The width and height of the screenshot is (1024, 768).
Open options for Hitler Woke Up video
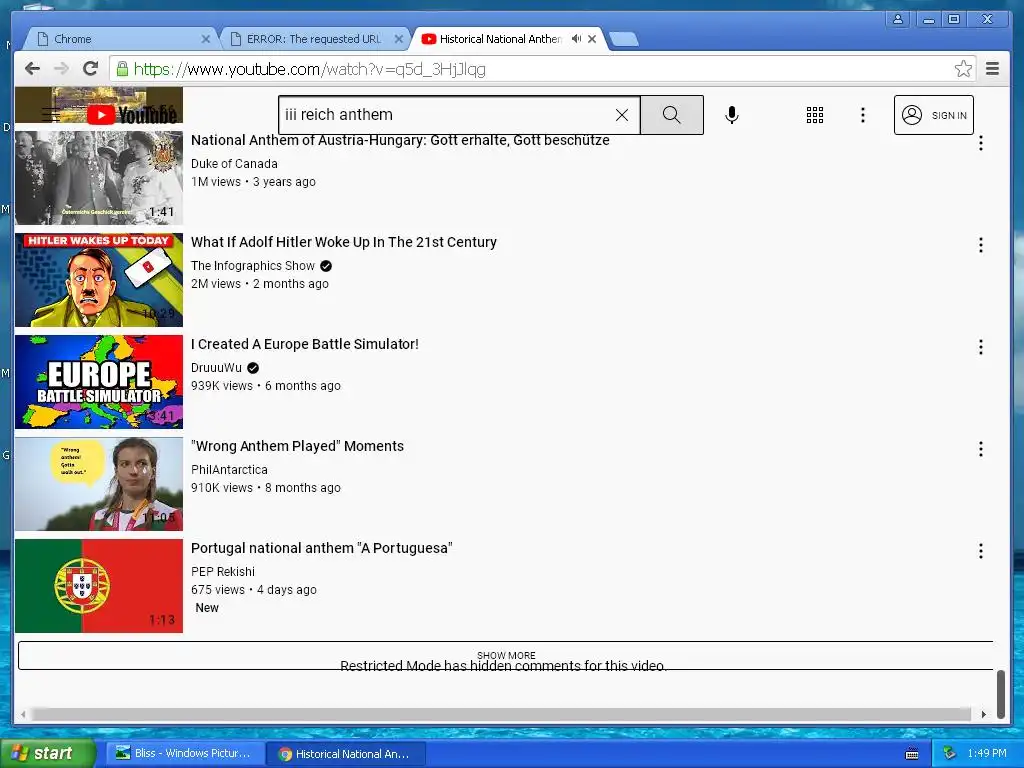click(980, 245)
